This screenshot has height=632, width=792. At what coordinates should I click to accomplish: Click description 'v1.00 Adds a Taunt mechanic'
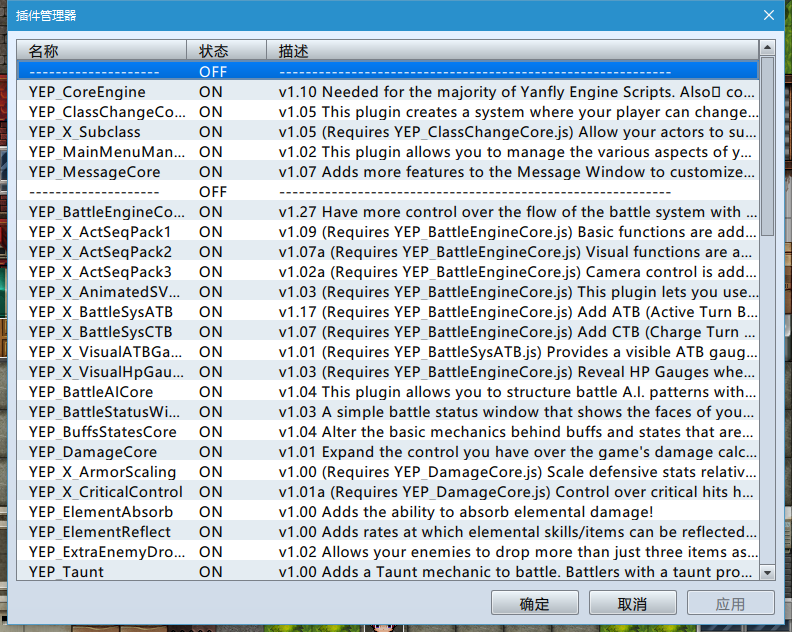point(516,572)
